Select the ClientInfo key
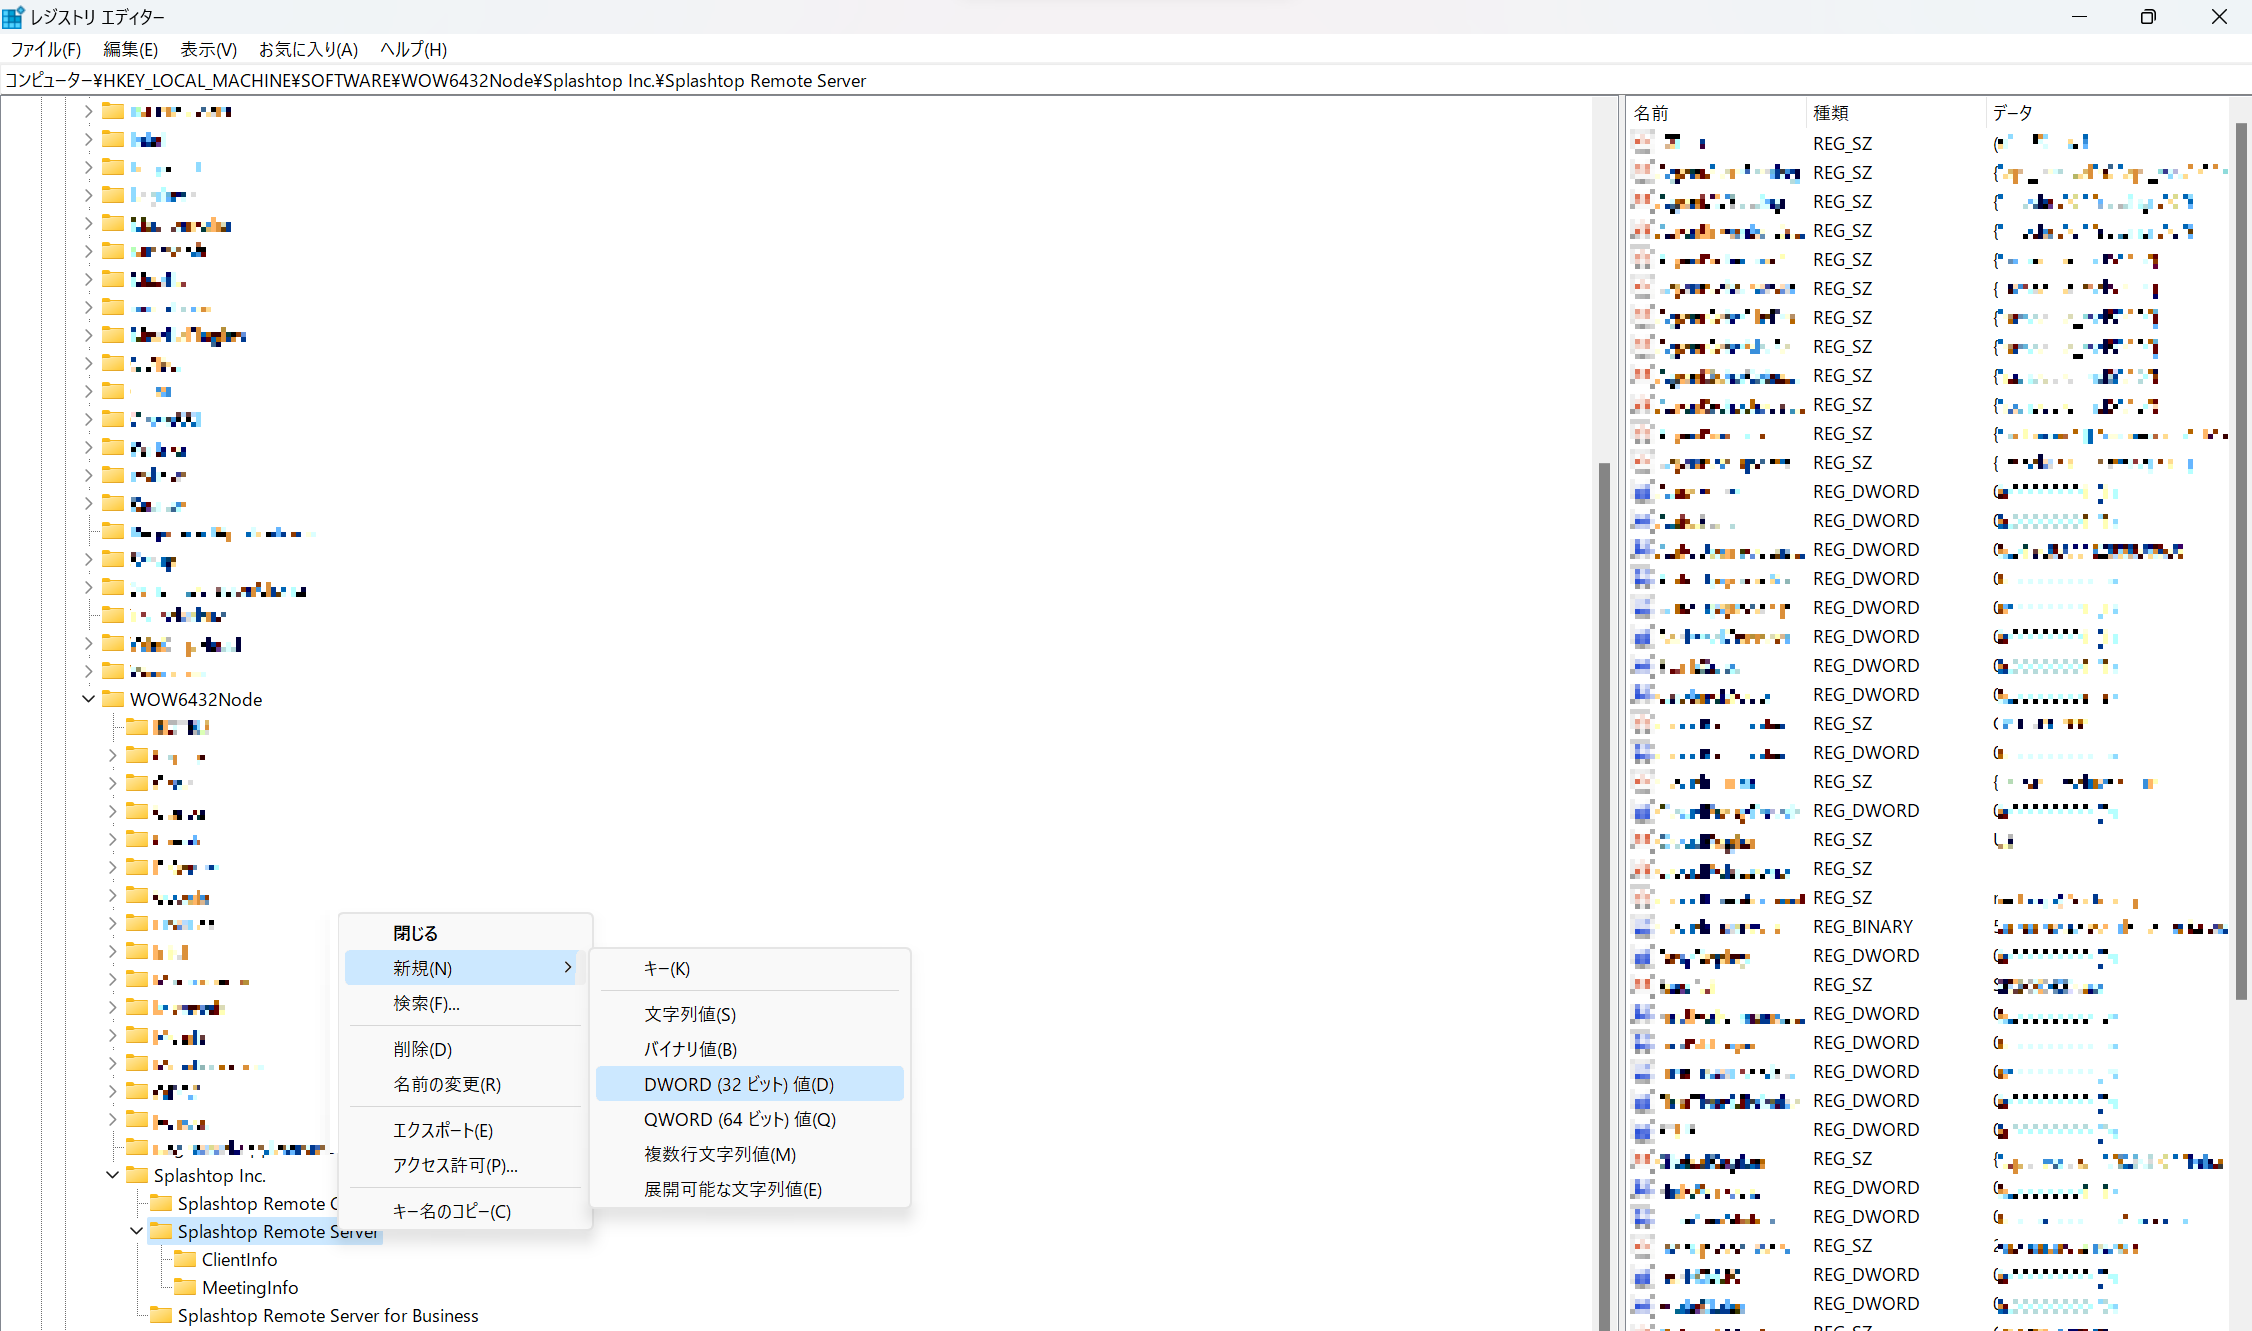 click(x=240, y=1259)
